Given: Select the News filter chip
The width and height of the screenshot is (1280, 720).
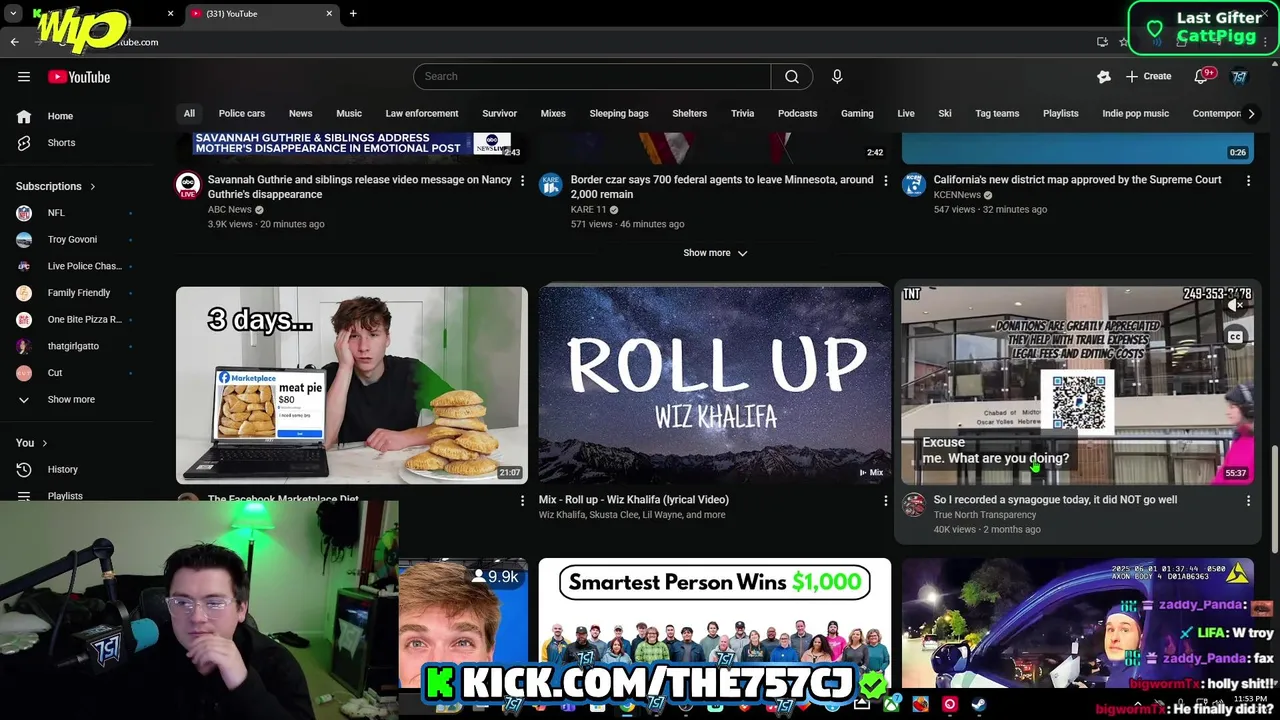Looking at the screenshot, I should point(301,114).
